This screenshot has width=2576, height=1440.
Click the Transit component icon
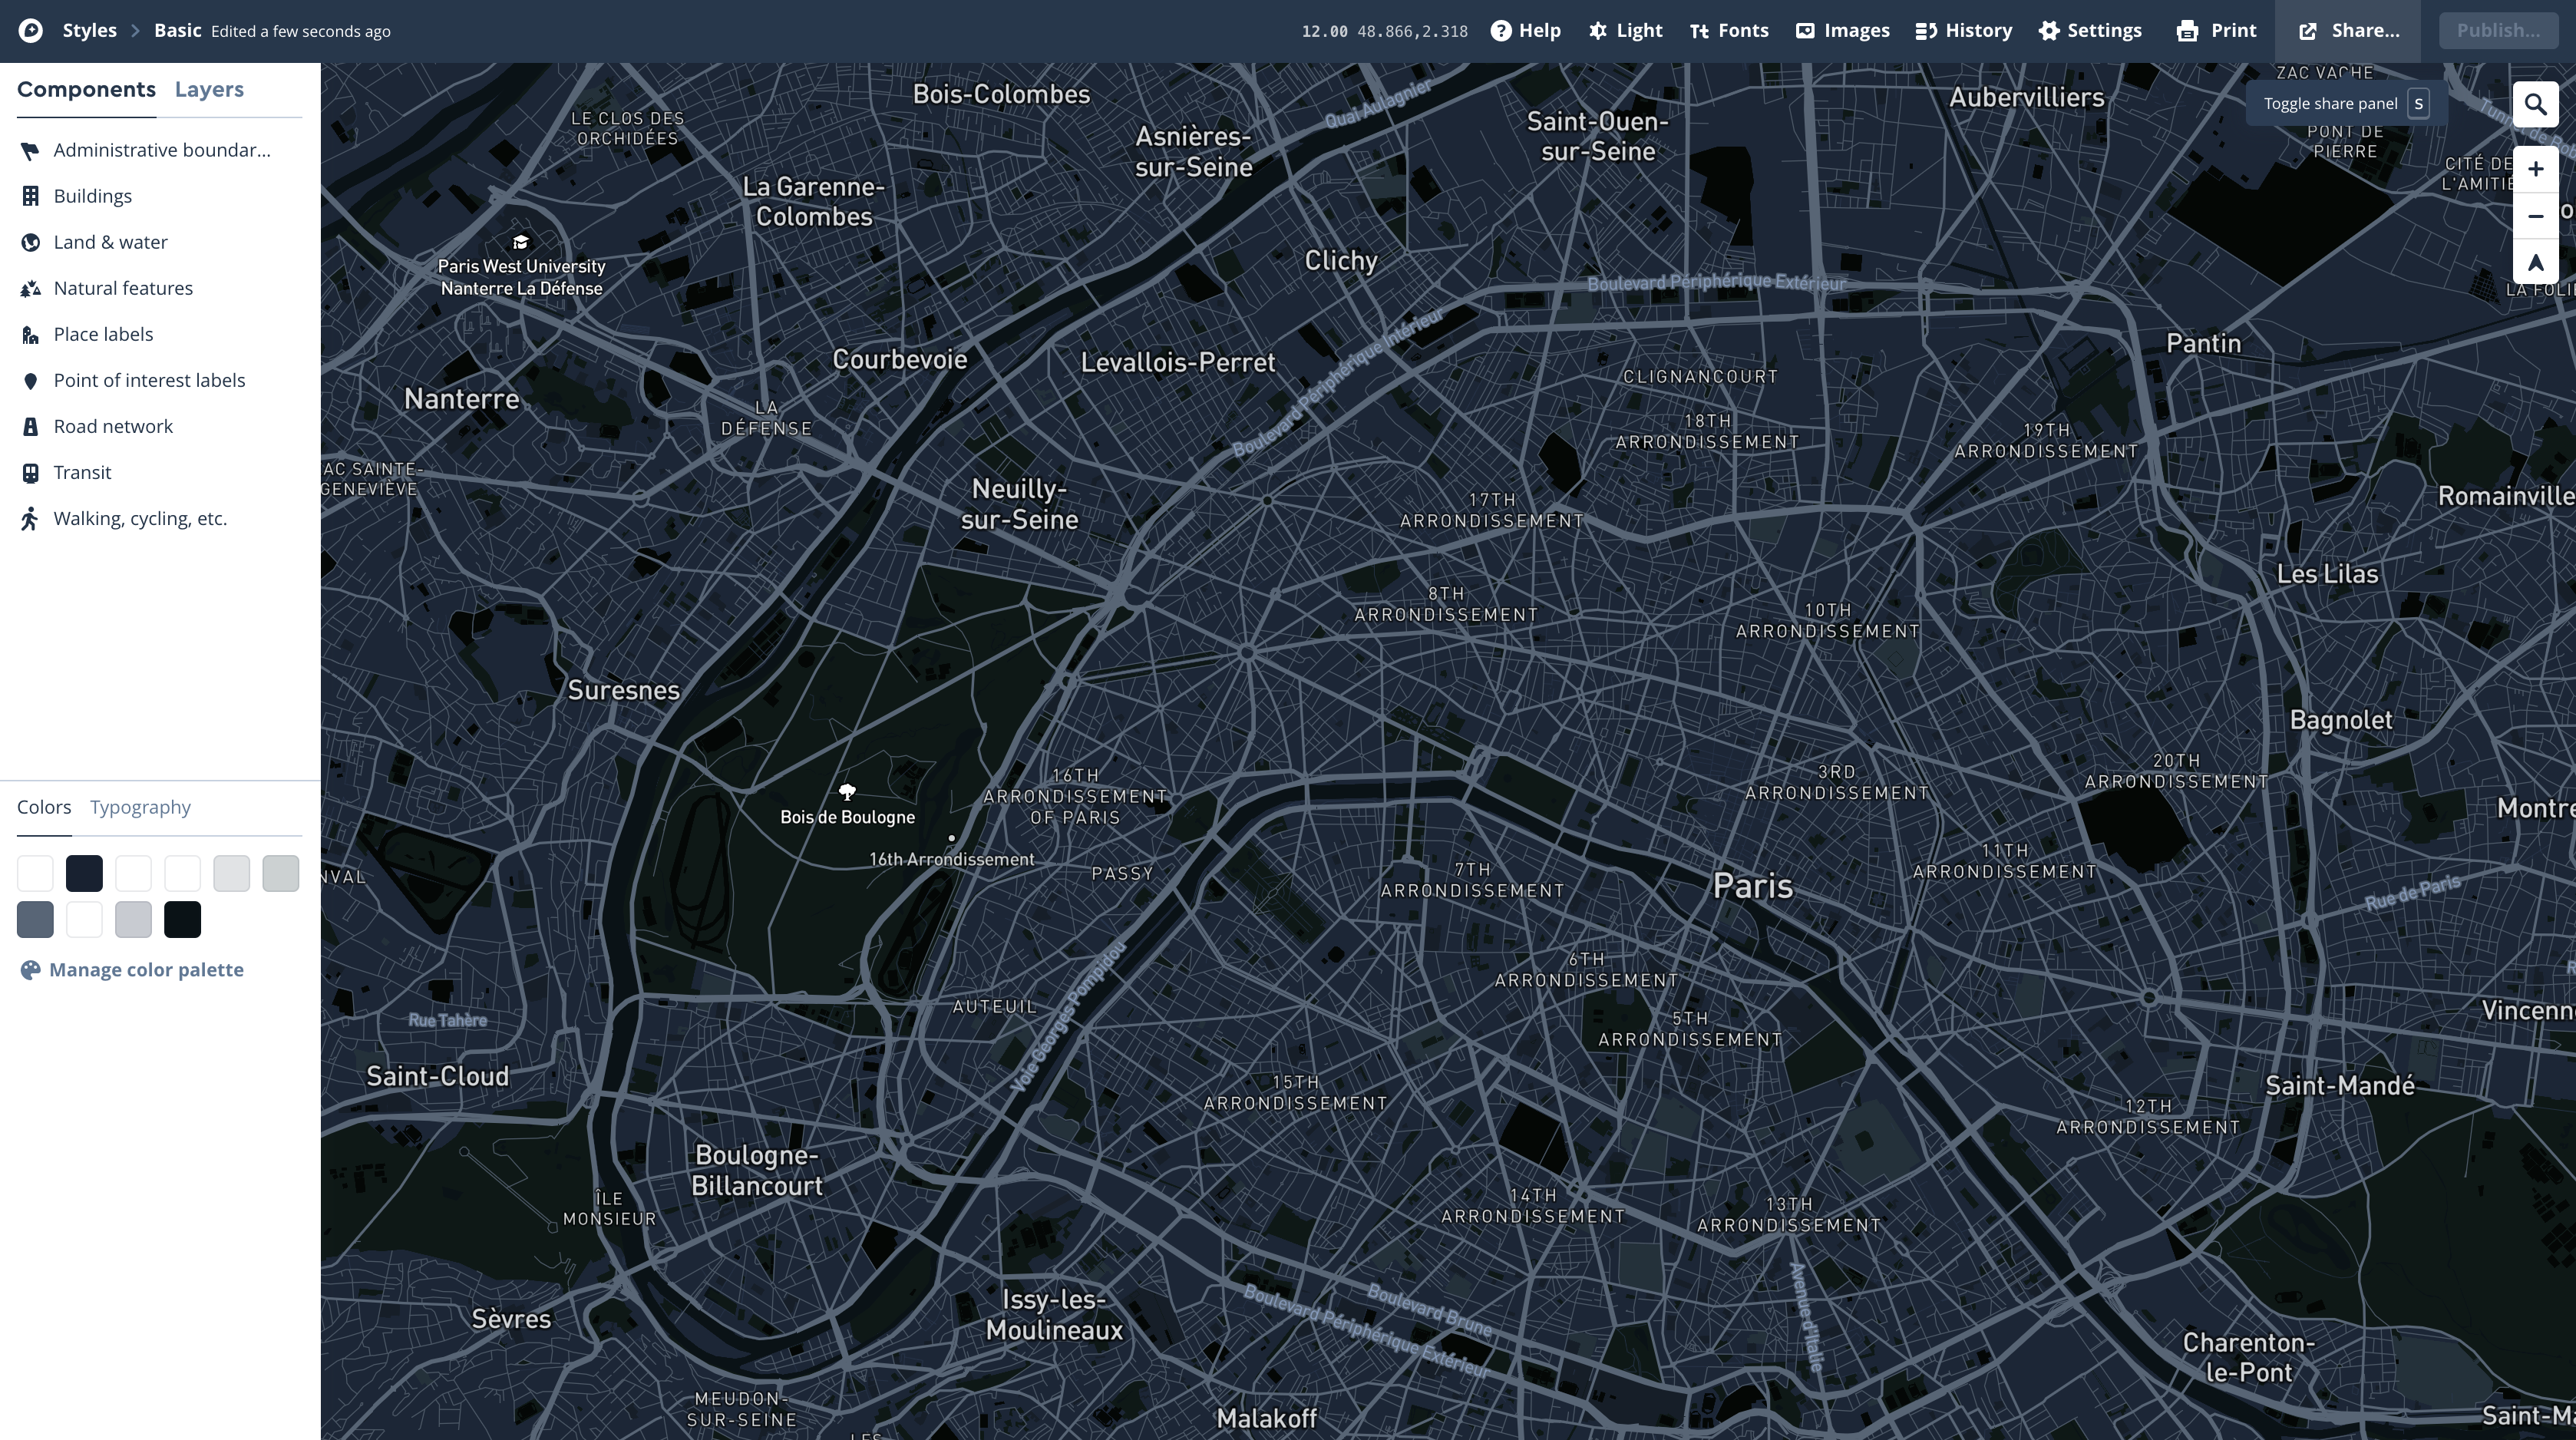tap(31, 472)
